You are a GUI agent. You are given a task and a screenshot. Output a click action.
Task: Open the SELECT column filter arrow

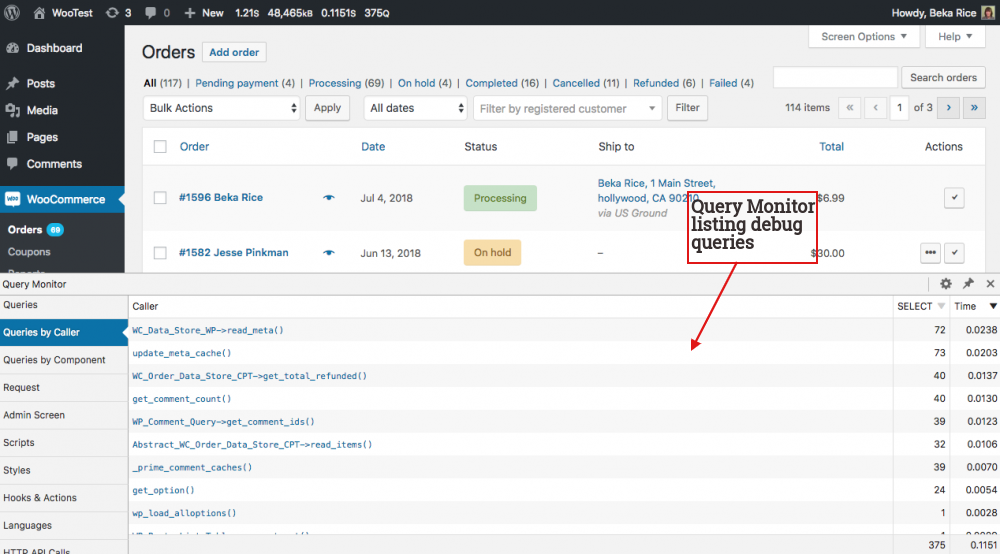[x=941, y=307]
